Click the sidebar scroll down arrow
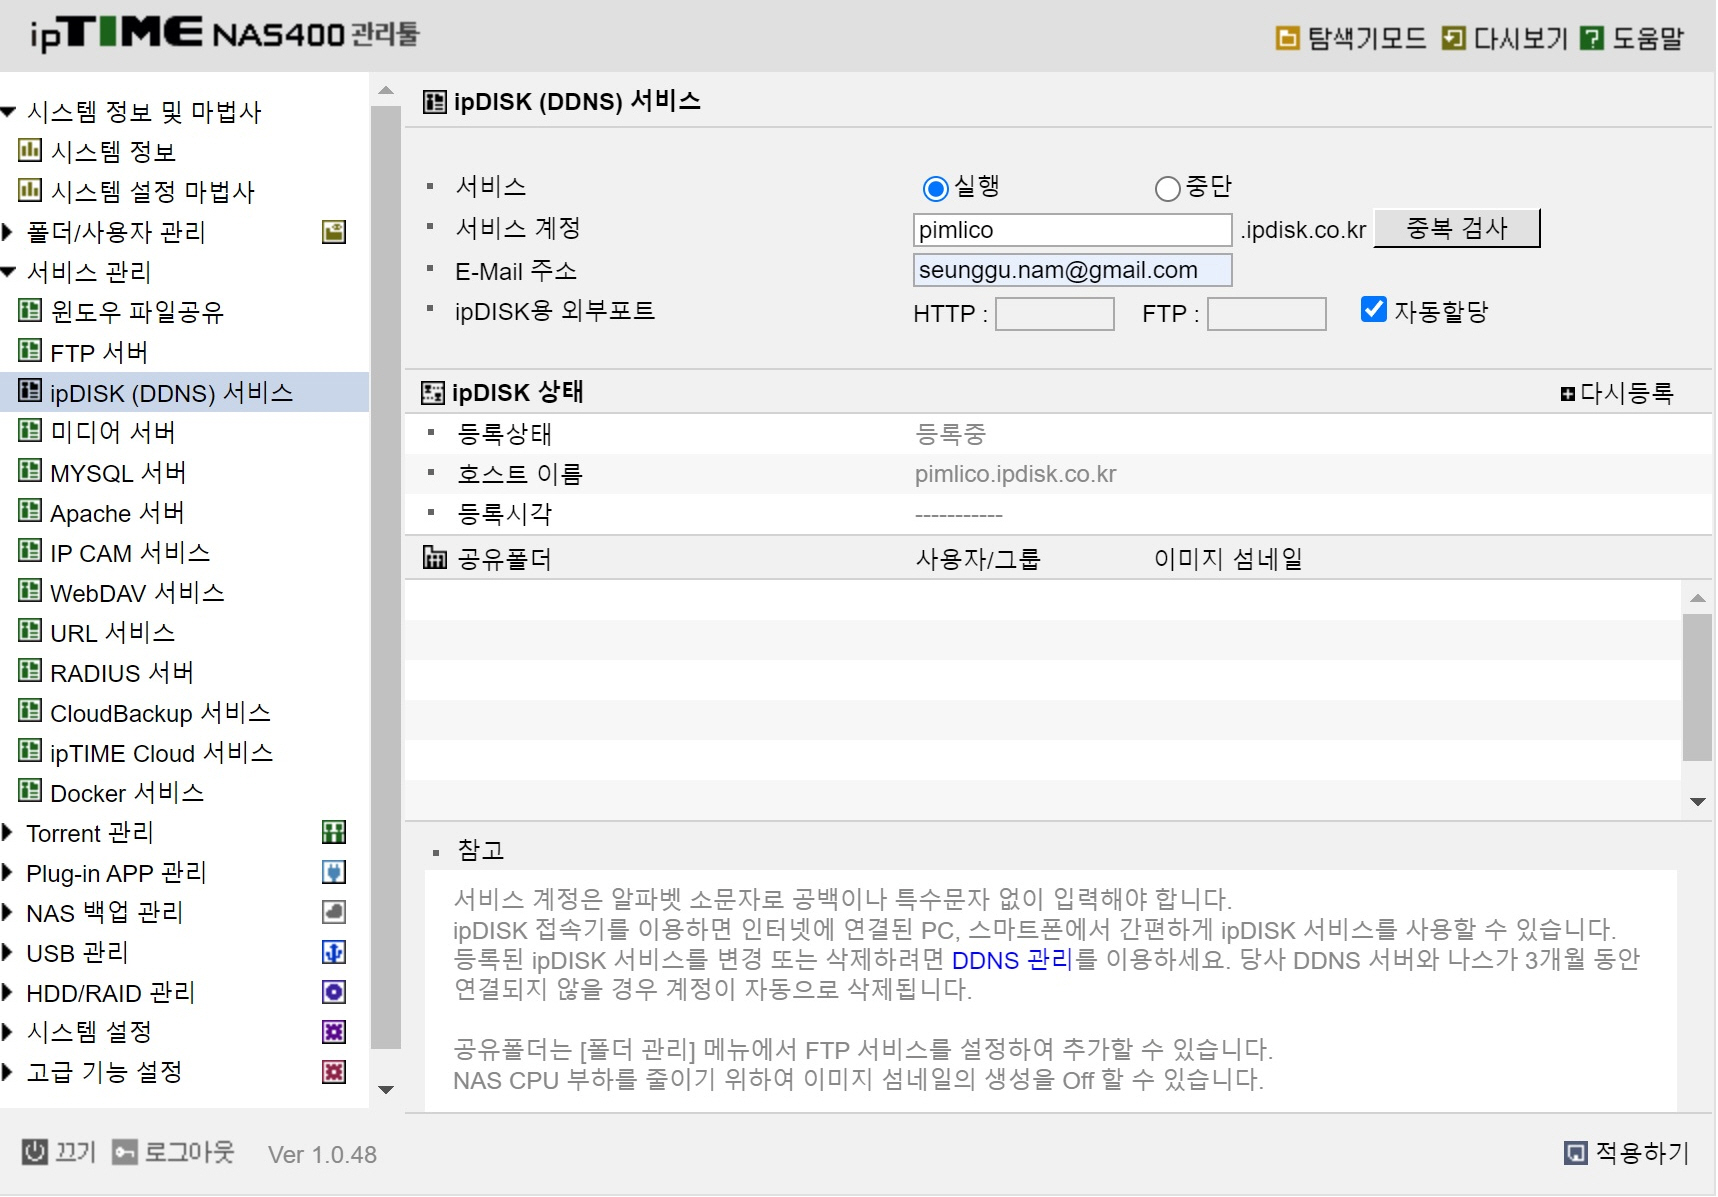The image size is (1718, 1197). click(386, 1089)
